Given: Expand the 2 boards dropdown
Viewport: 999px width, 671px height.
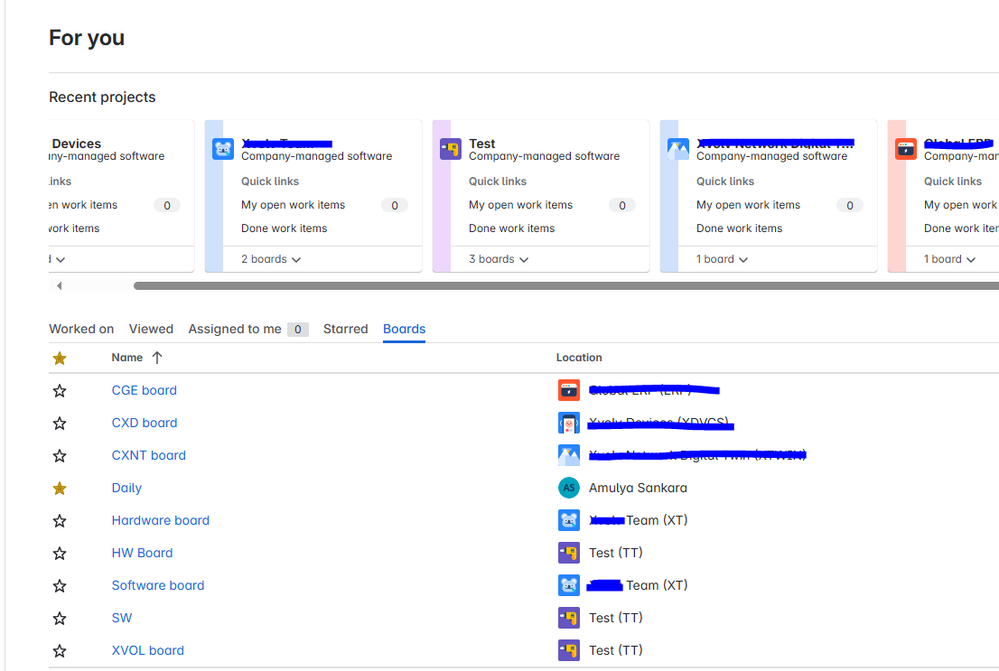Looking at the screenshot, I should click(x=271, y=259).
